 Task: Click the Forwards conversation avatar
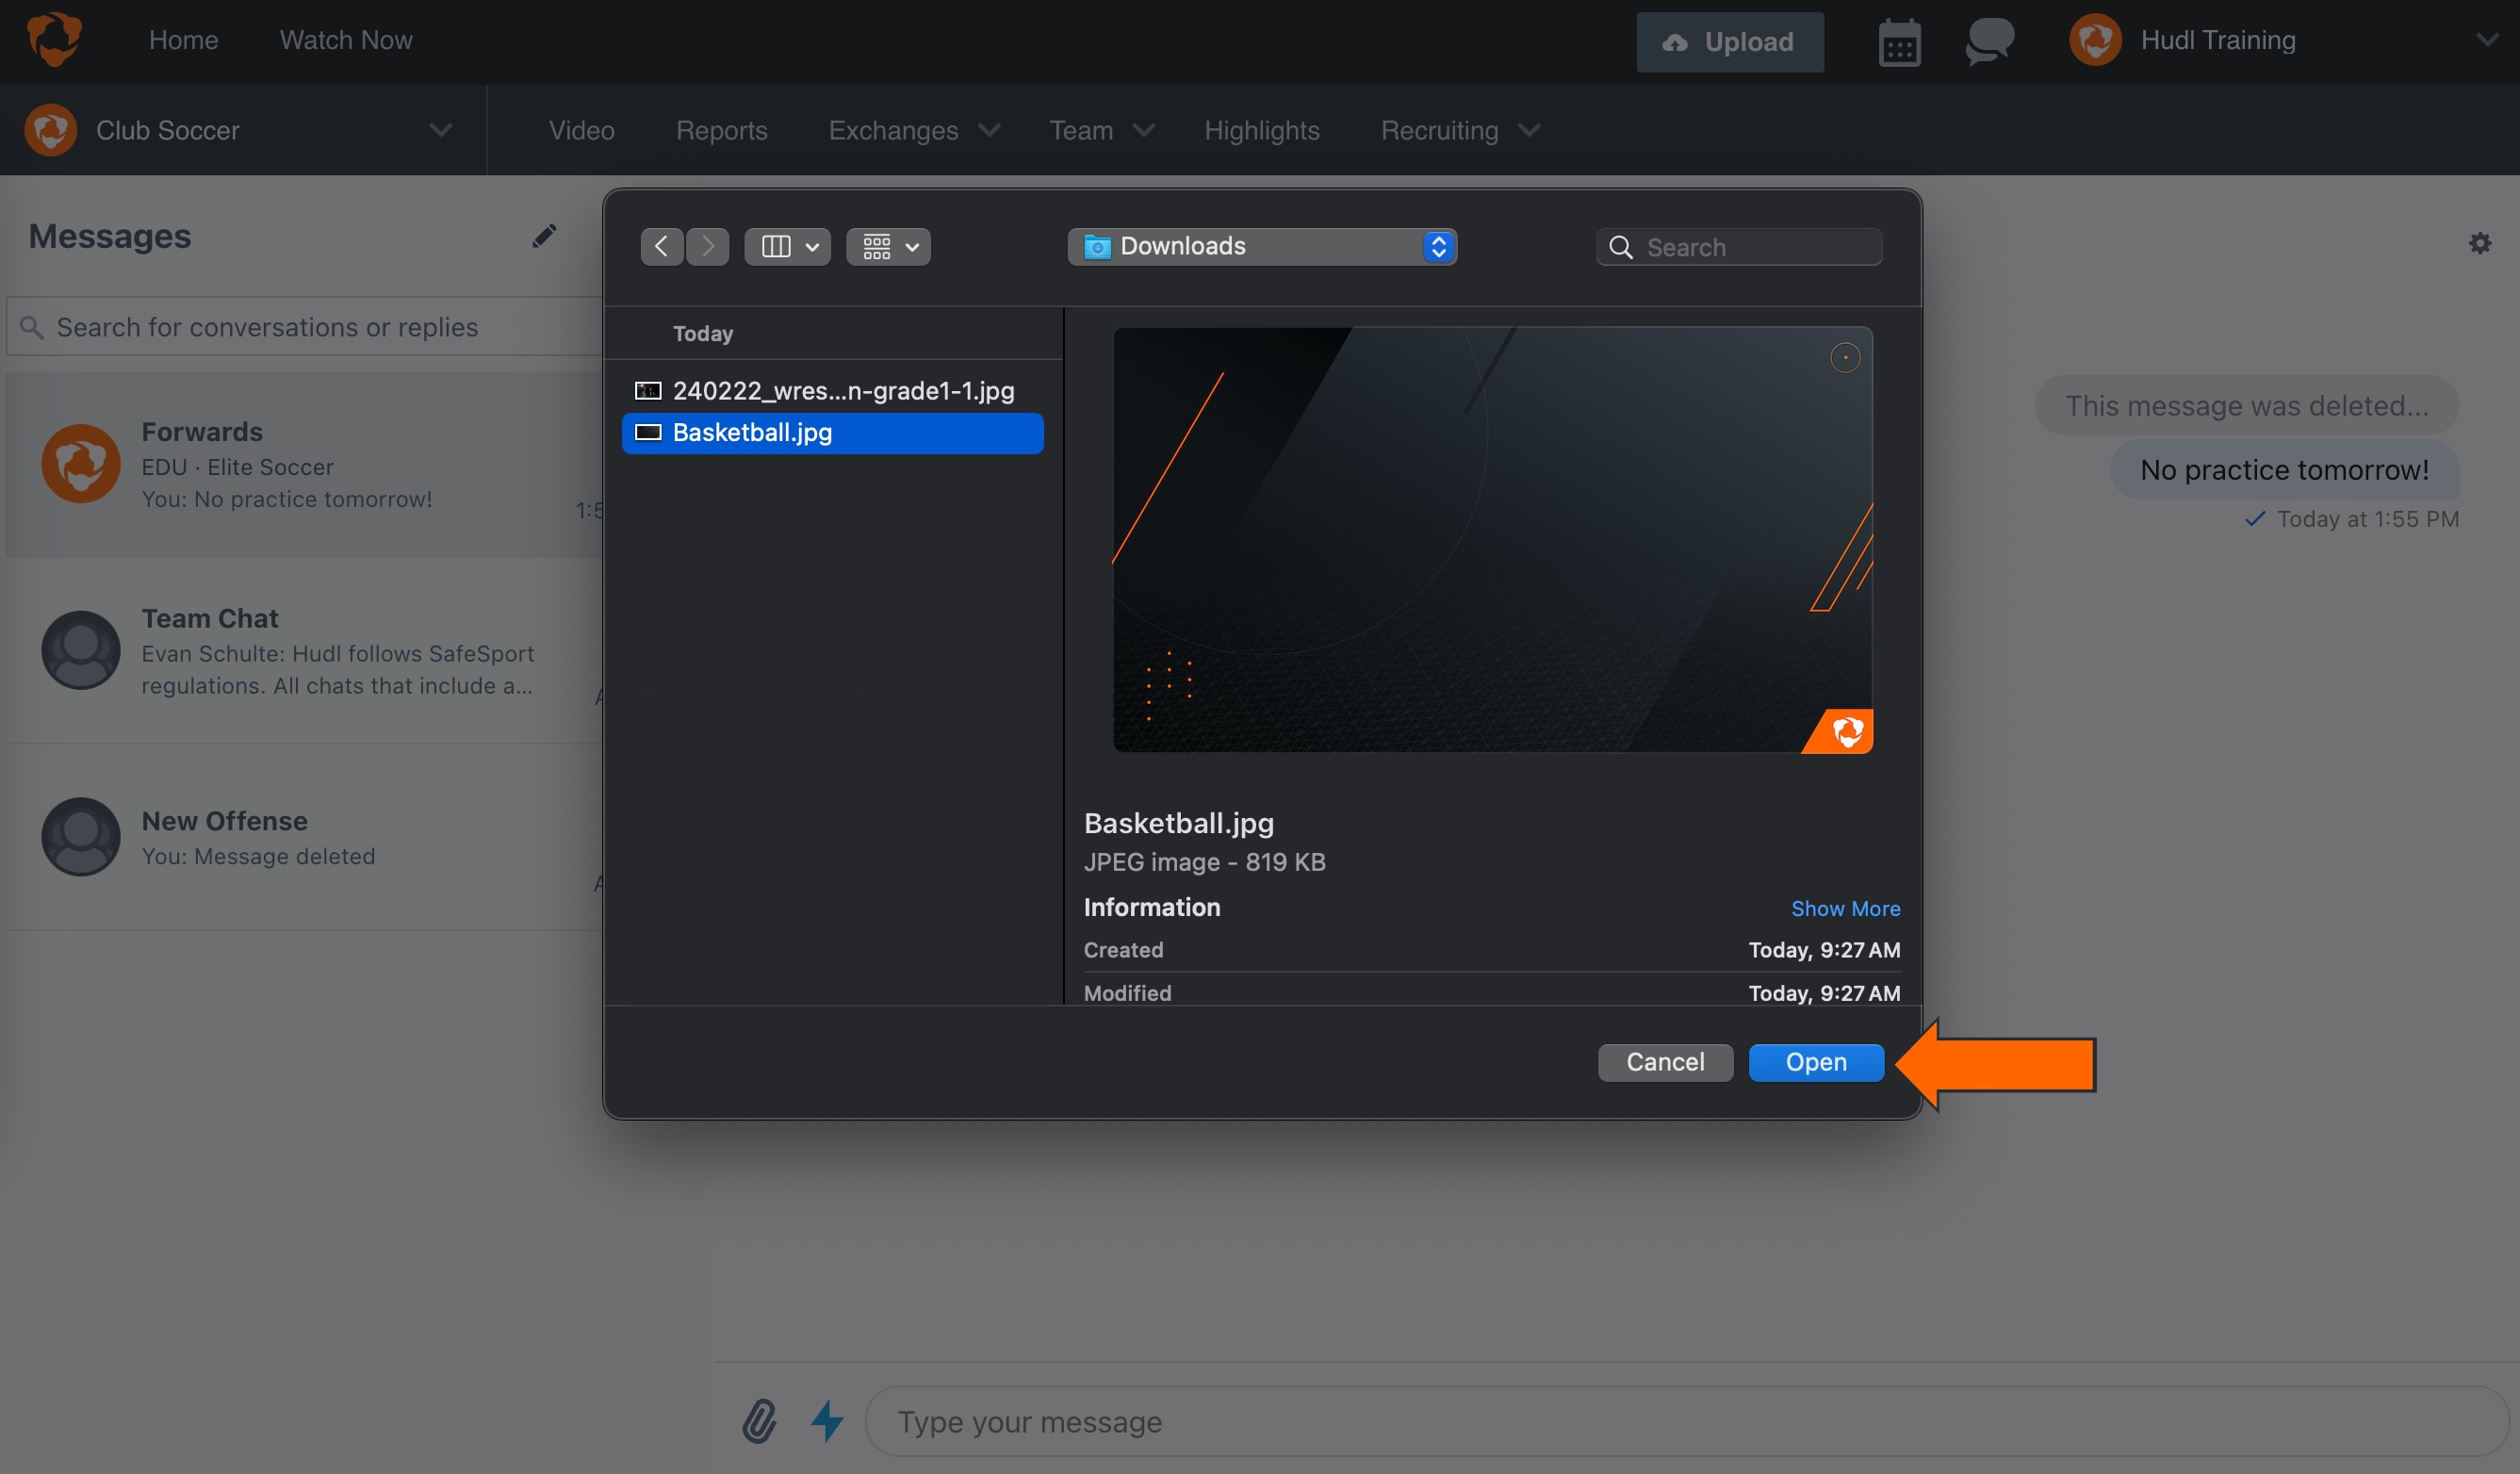tap(81, 464)
